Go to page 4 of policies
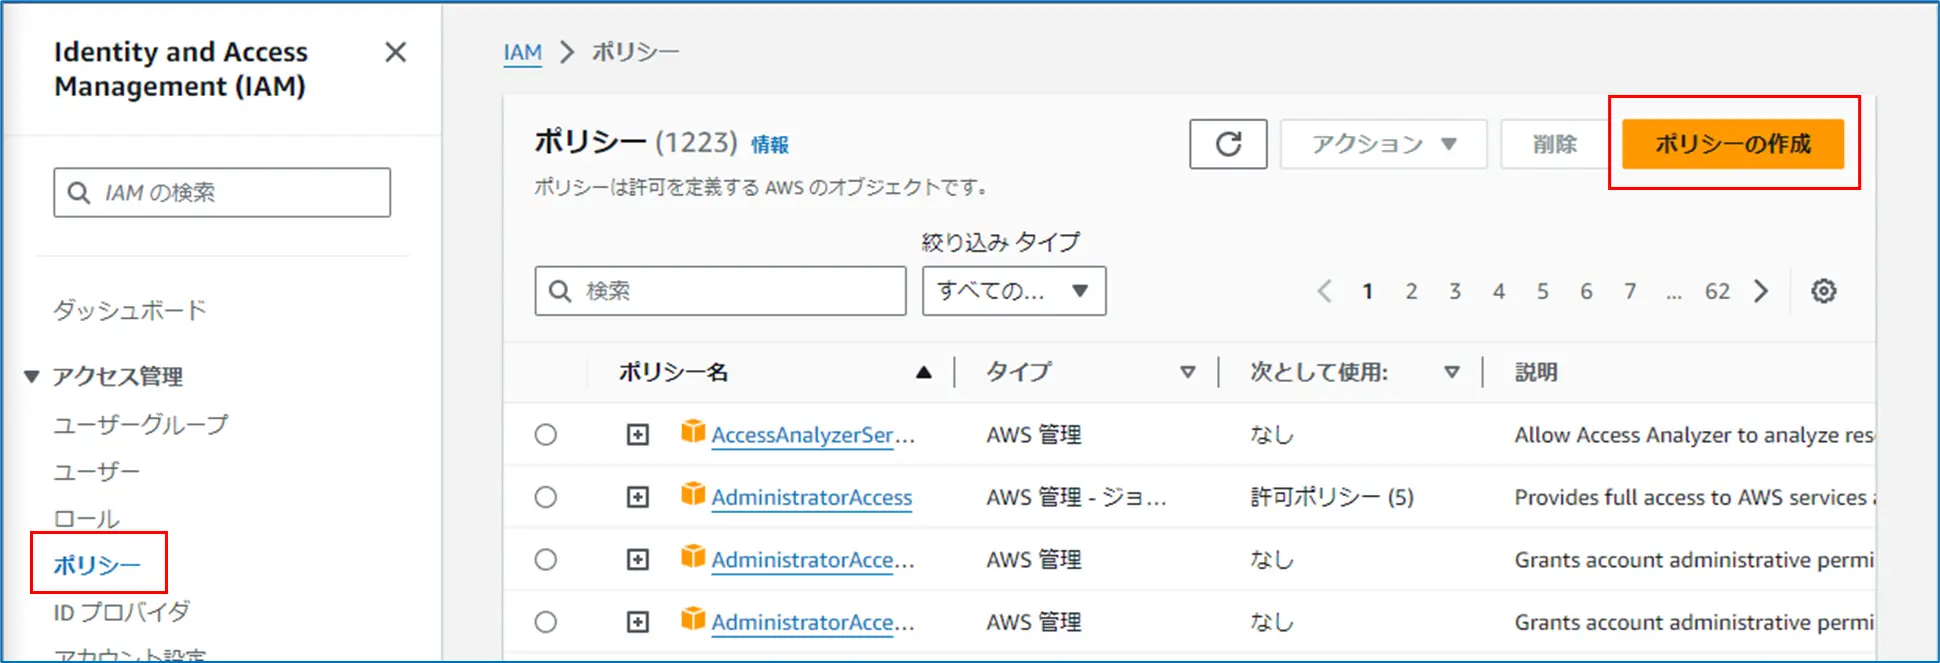1940x663 pixels. coord(1499,291)
